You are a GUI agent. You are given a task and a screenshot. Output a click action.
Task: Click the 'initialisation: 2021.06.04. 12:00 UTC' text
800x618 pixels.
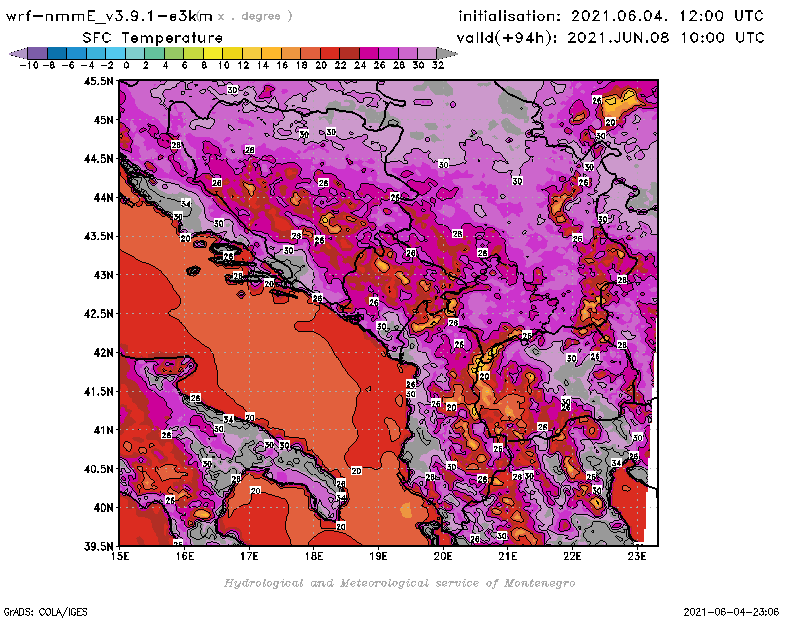coord(611,16)
